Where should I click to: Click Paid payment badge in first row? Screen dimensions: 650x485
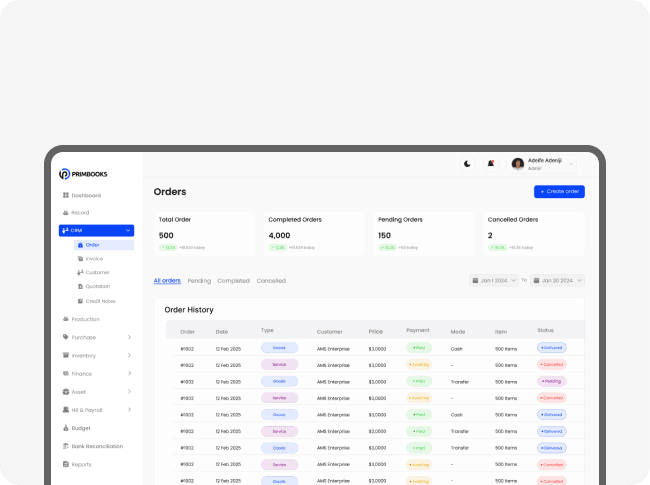(x=419, y=348)
